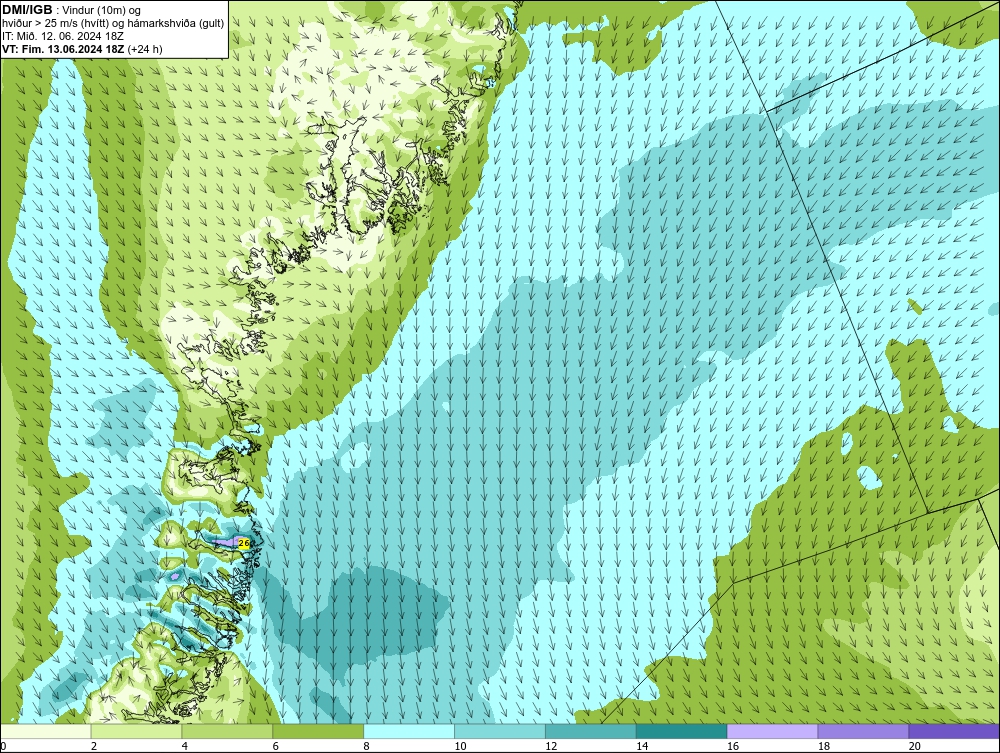The width and height of the screenshot is (1000, 753).
Task: Click the scale label '2'
Action: click(94, 746)
